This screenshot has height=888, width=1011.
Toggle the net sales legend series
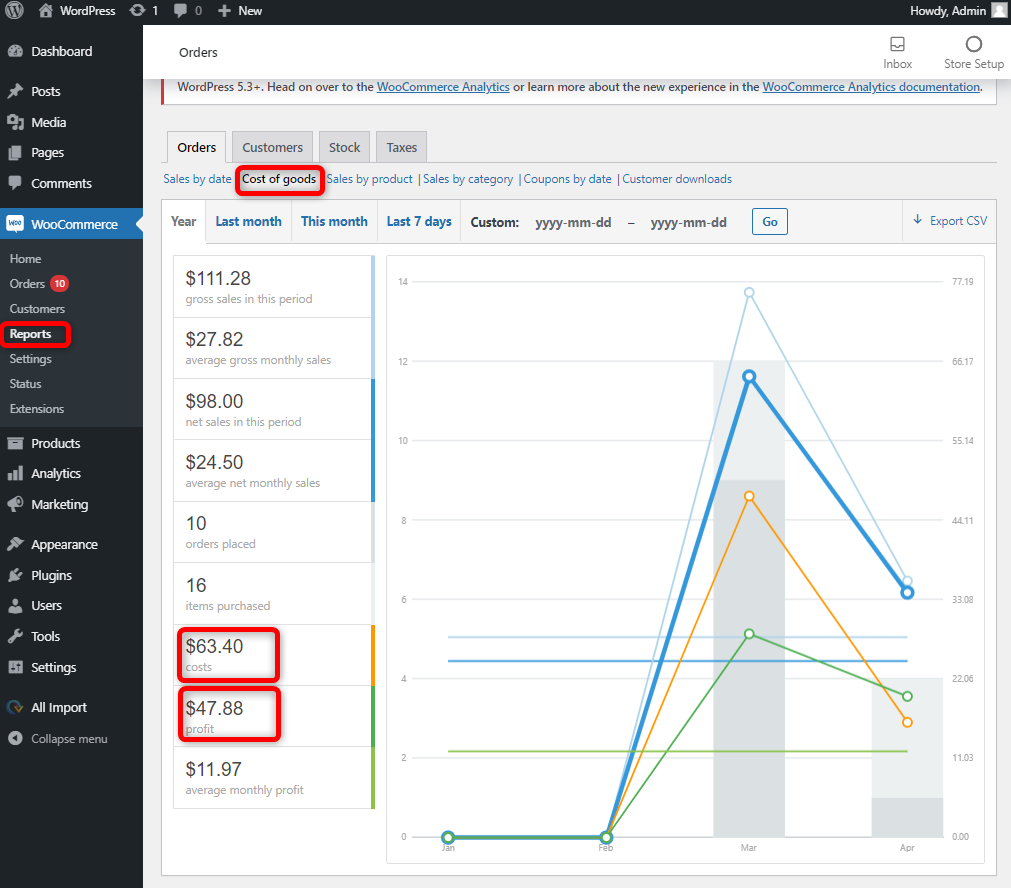273,409
